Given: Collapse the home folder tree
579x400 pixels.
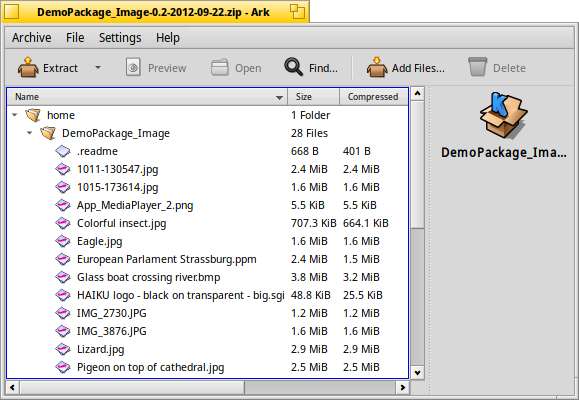Looking at the screenshot, I should pos(15,115).
